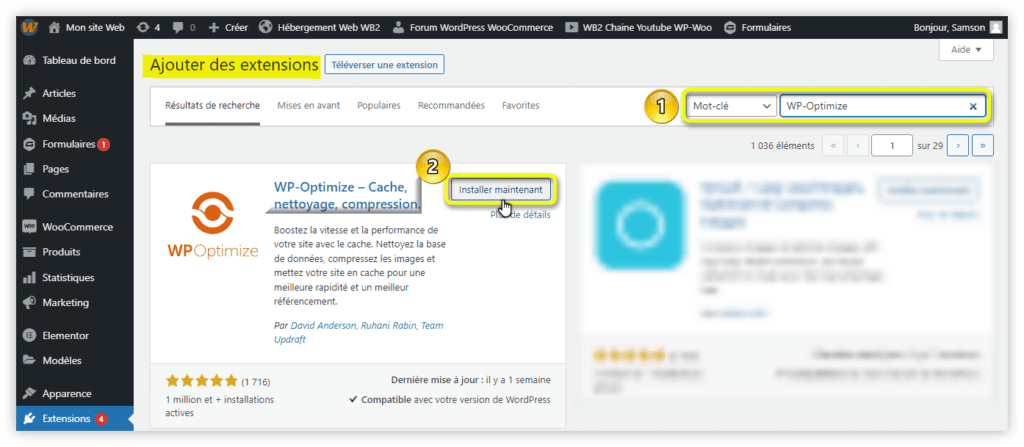Image resolution: width=1024 pixels, height=447 pixels.
Task: Switch to Populaires tab
Action: pyautogui.click(x=379, y=105)
